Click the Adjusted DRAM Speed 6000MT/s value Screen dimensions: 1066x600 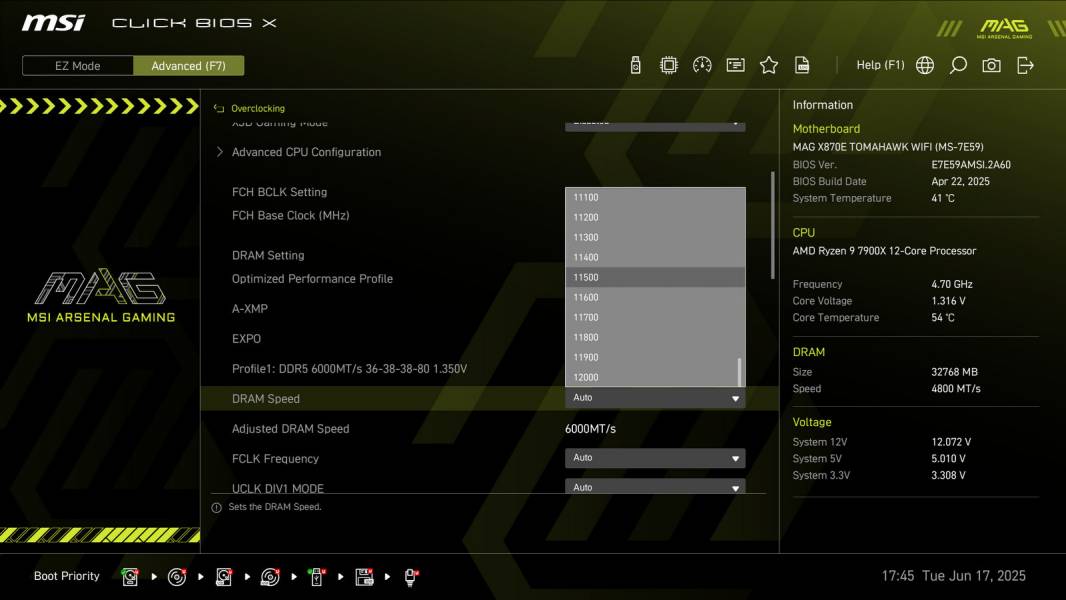pyautogui.click(x=590, y=429)
